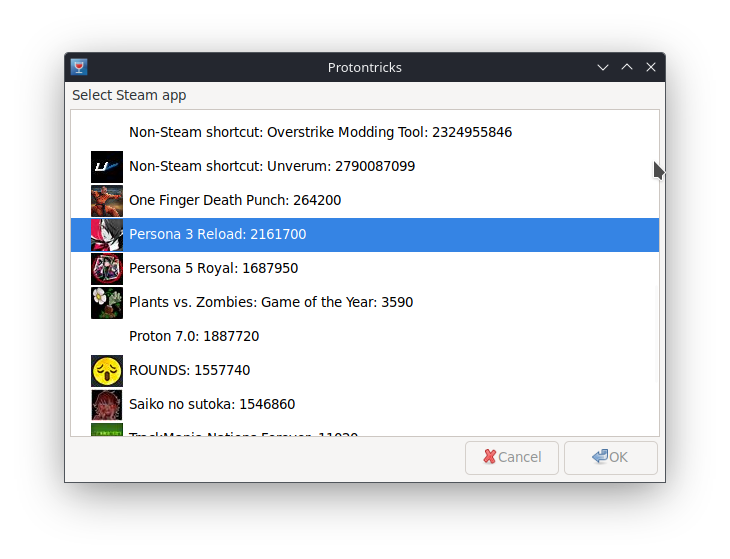Select Saiko no sutoka: 1546860

pos(365,404)
